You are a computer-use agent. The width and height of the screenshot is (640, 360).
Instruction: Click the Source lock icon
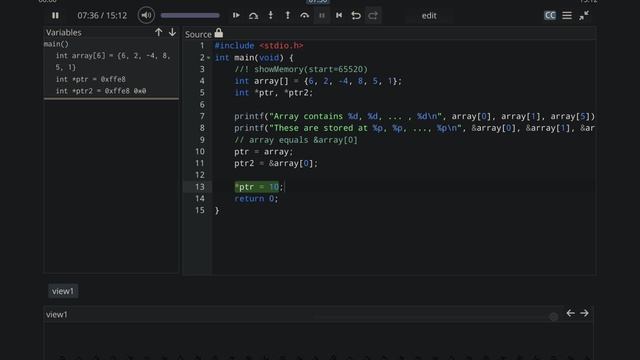coord(219,33)
